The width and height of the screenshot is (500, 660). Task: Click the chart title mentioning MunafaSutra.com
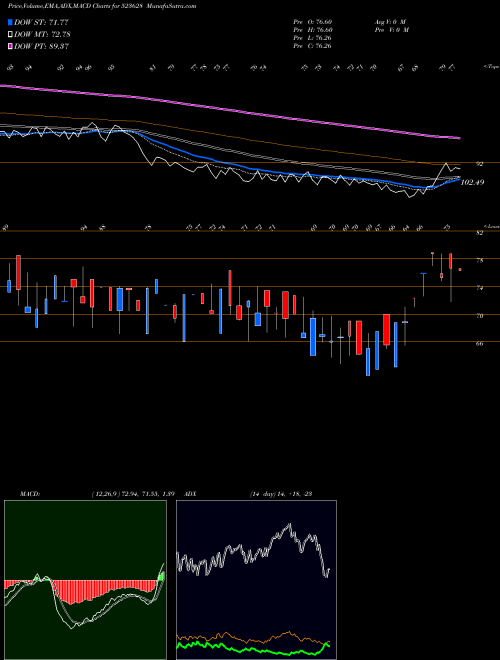(x=102, y=6)
